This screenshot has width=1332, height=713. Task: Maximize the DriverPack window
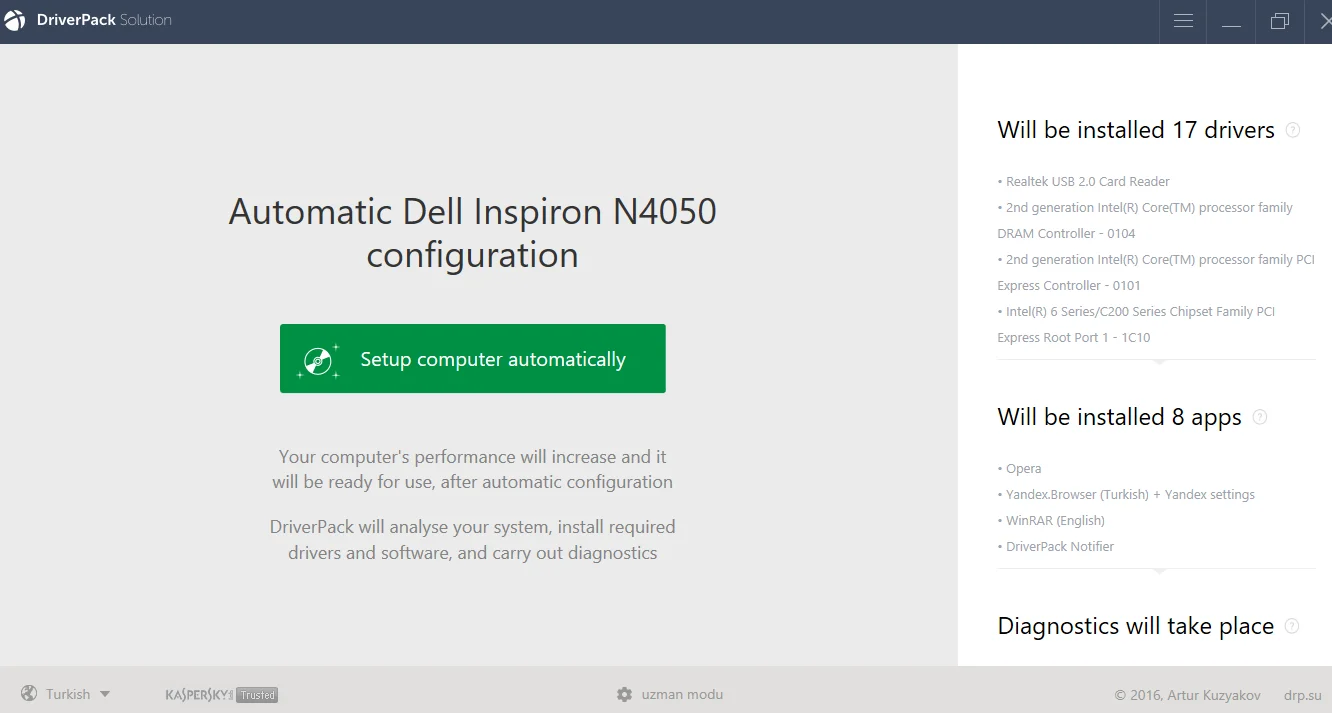(1279, 21)
